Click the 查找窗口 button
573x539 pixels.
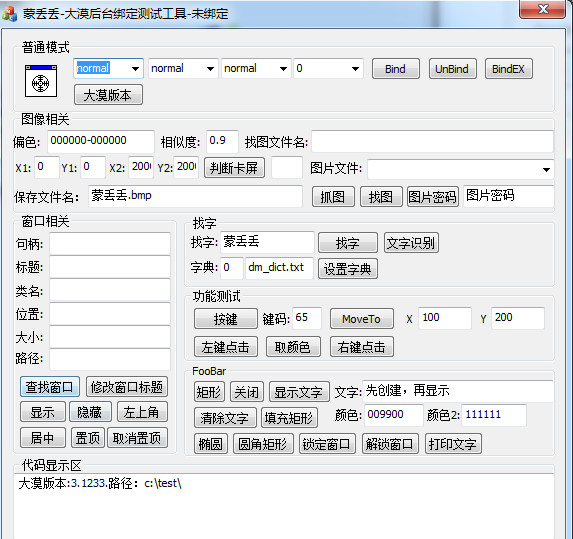pyautogui.click(x=50, y=387)
